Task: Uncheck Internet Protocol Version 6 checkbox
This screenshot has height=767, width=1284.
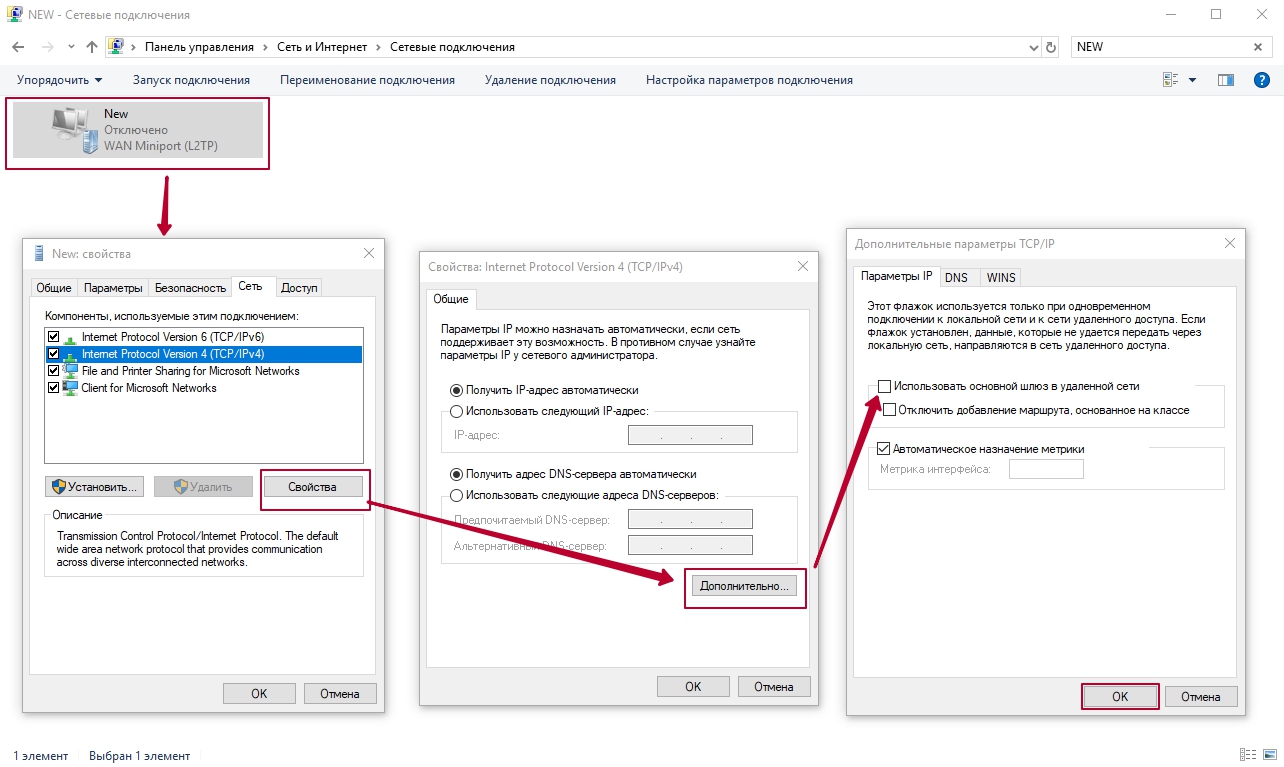Action: click(54, 337)
